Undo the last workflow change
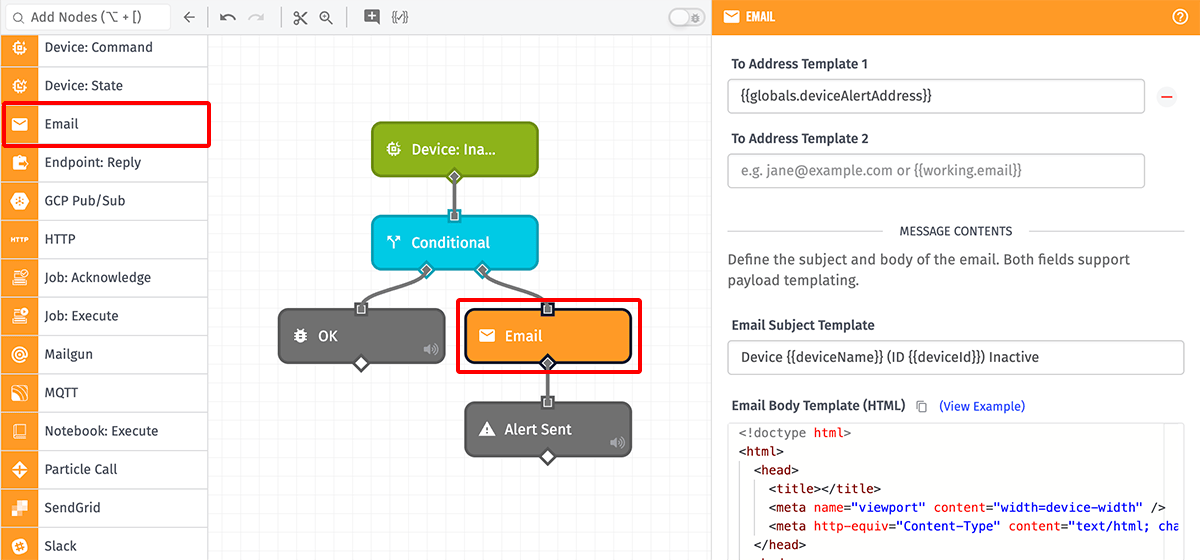The width and height of the screenshot is (1200, 560). pyautogui.click(x=228, y=17)
